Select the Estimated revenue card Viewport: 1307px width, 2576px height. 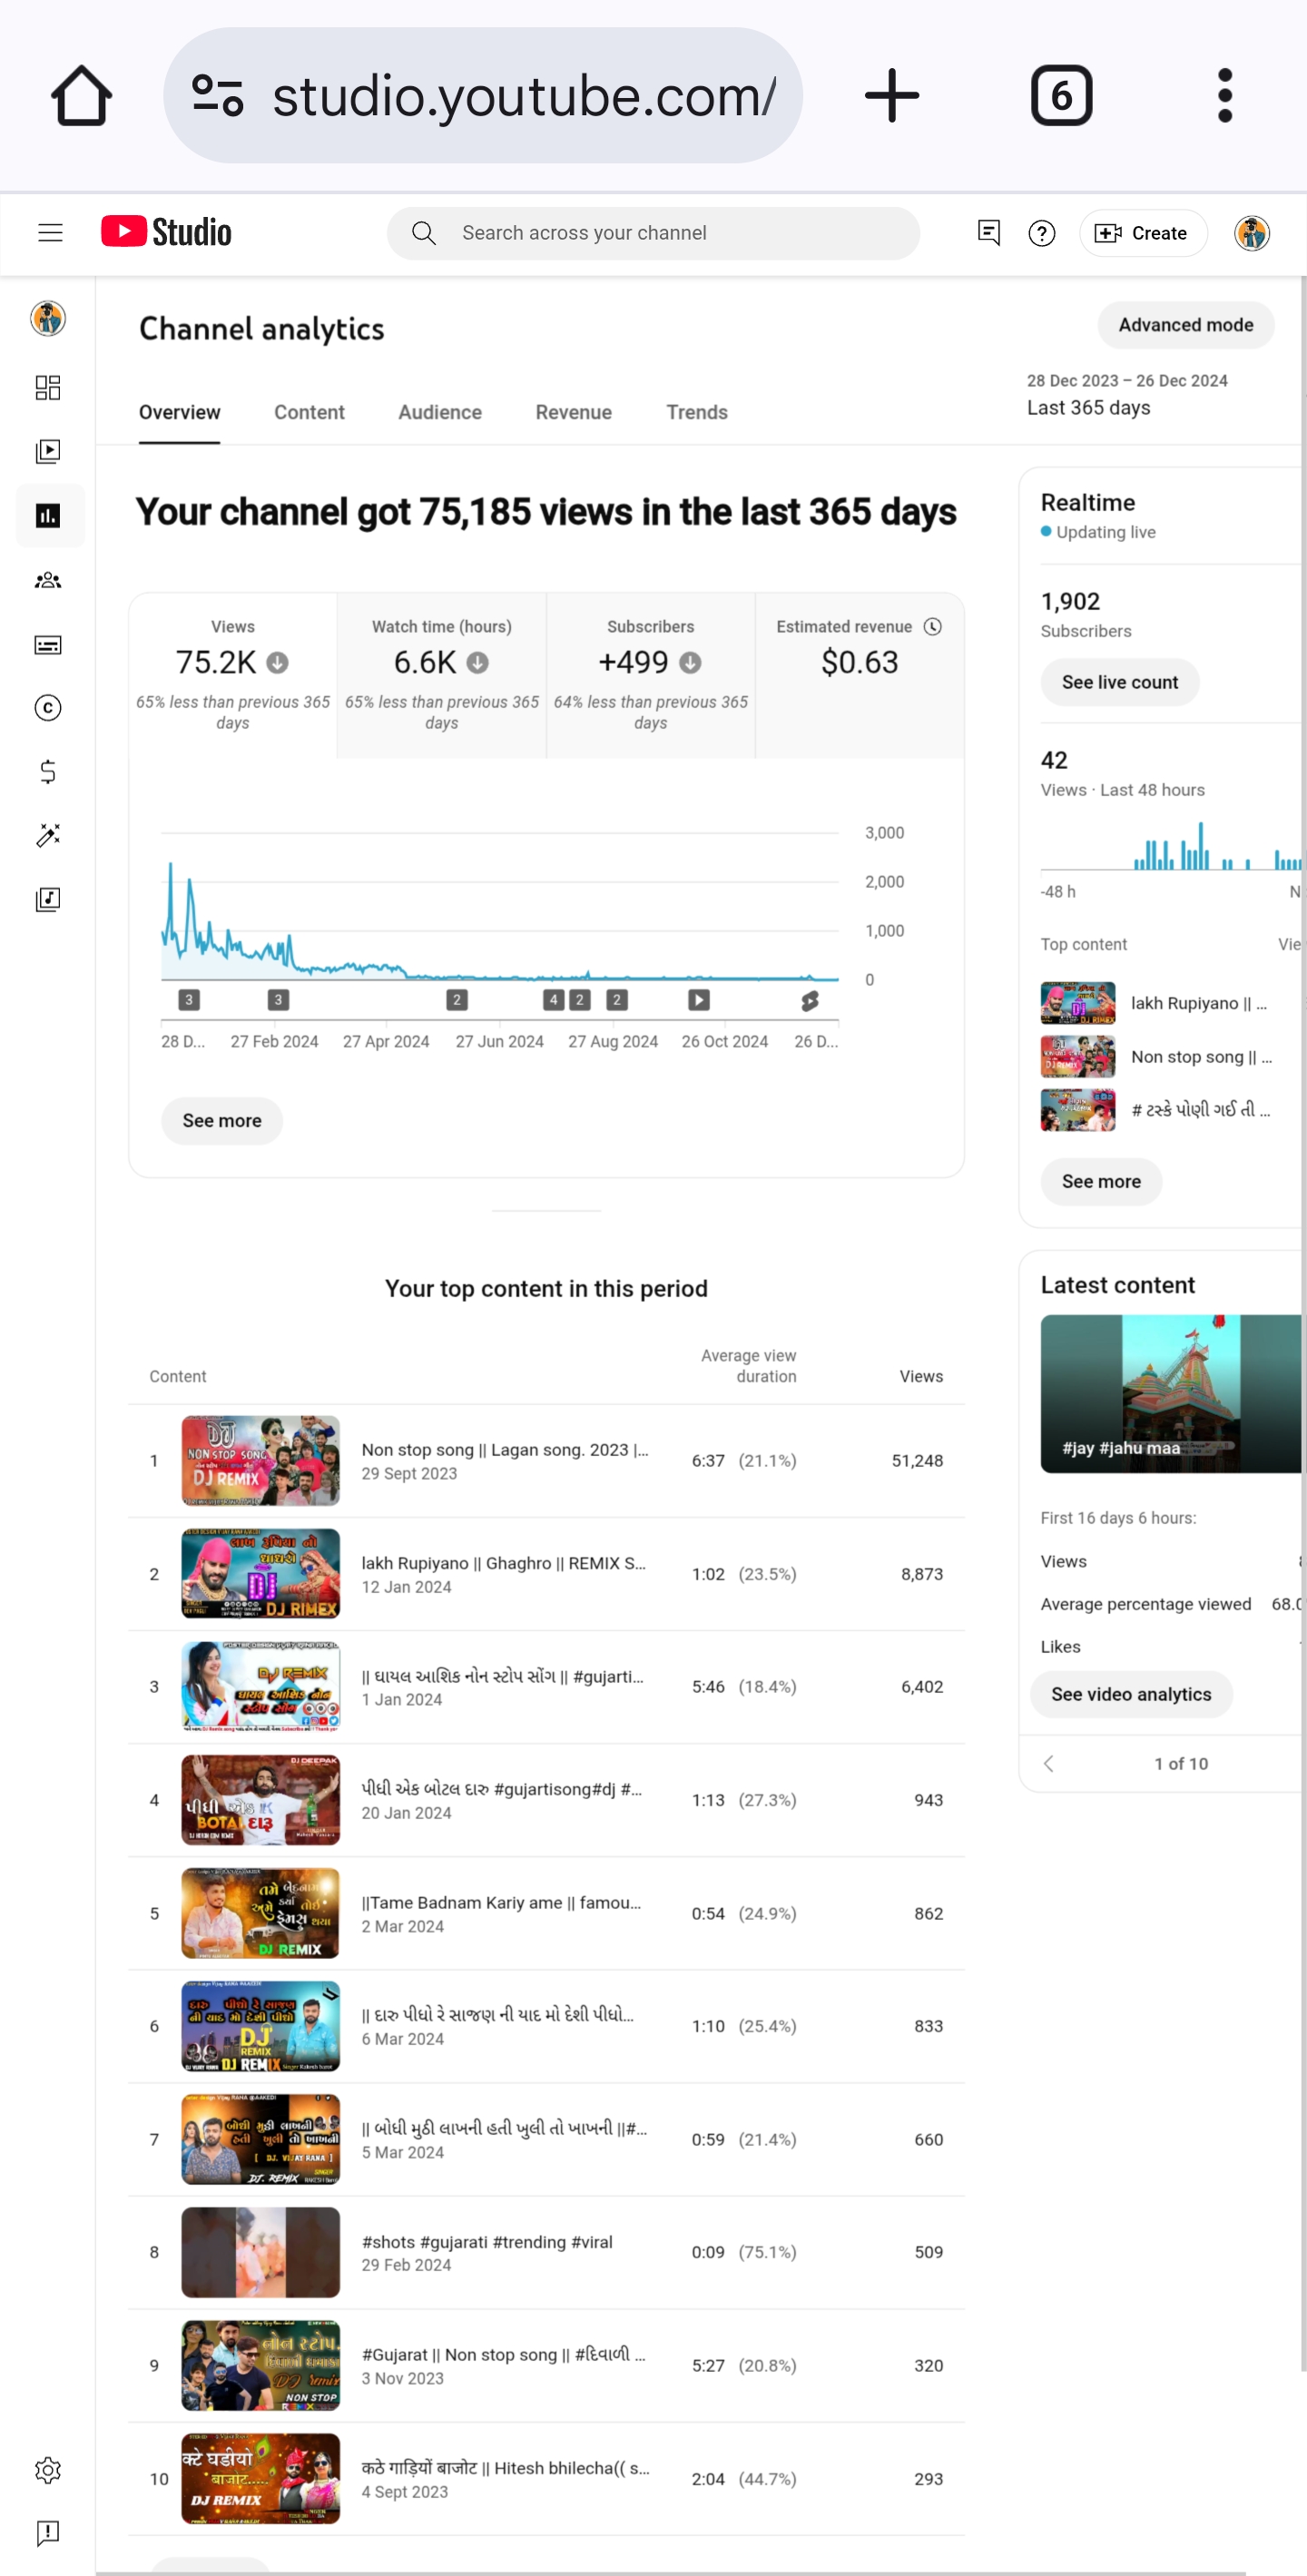click(860, 675)
